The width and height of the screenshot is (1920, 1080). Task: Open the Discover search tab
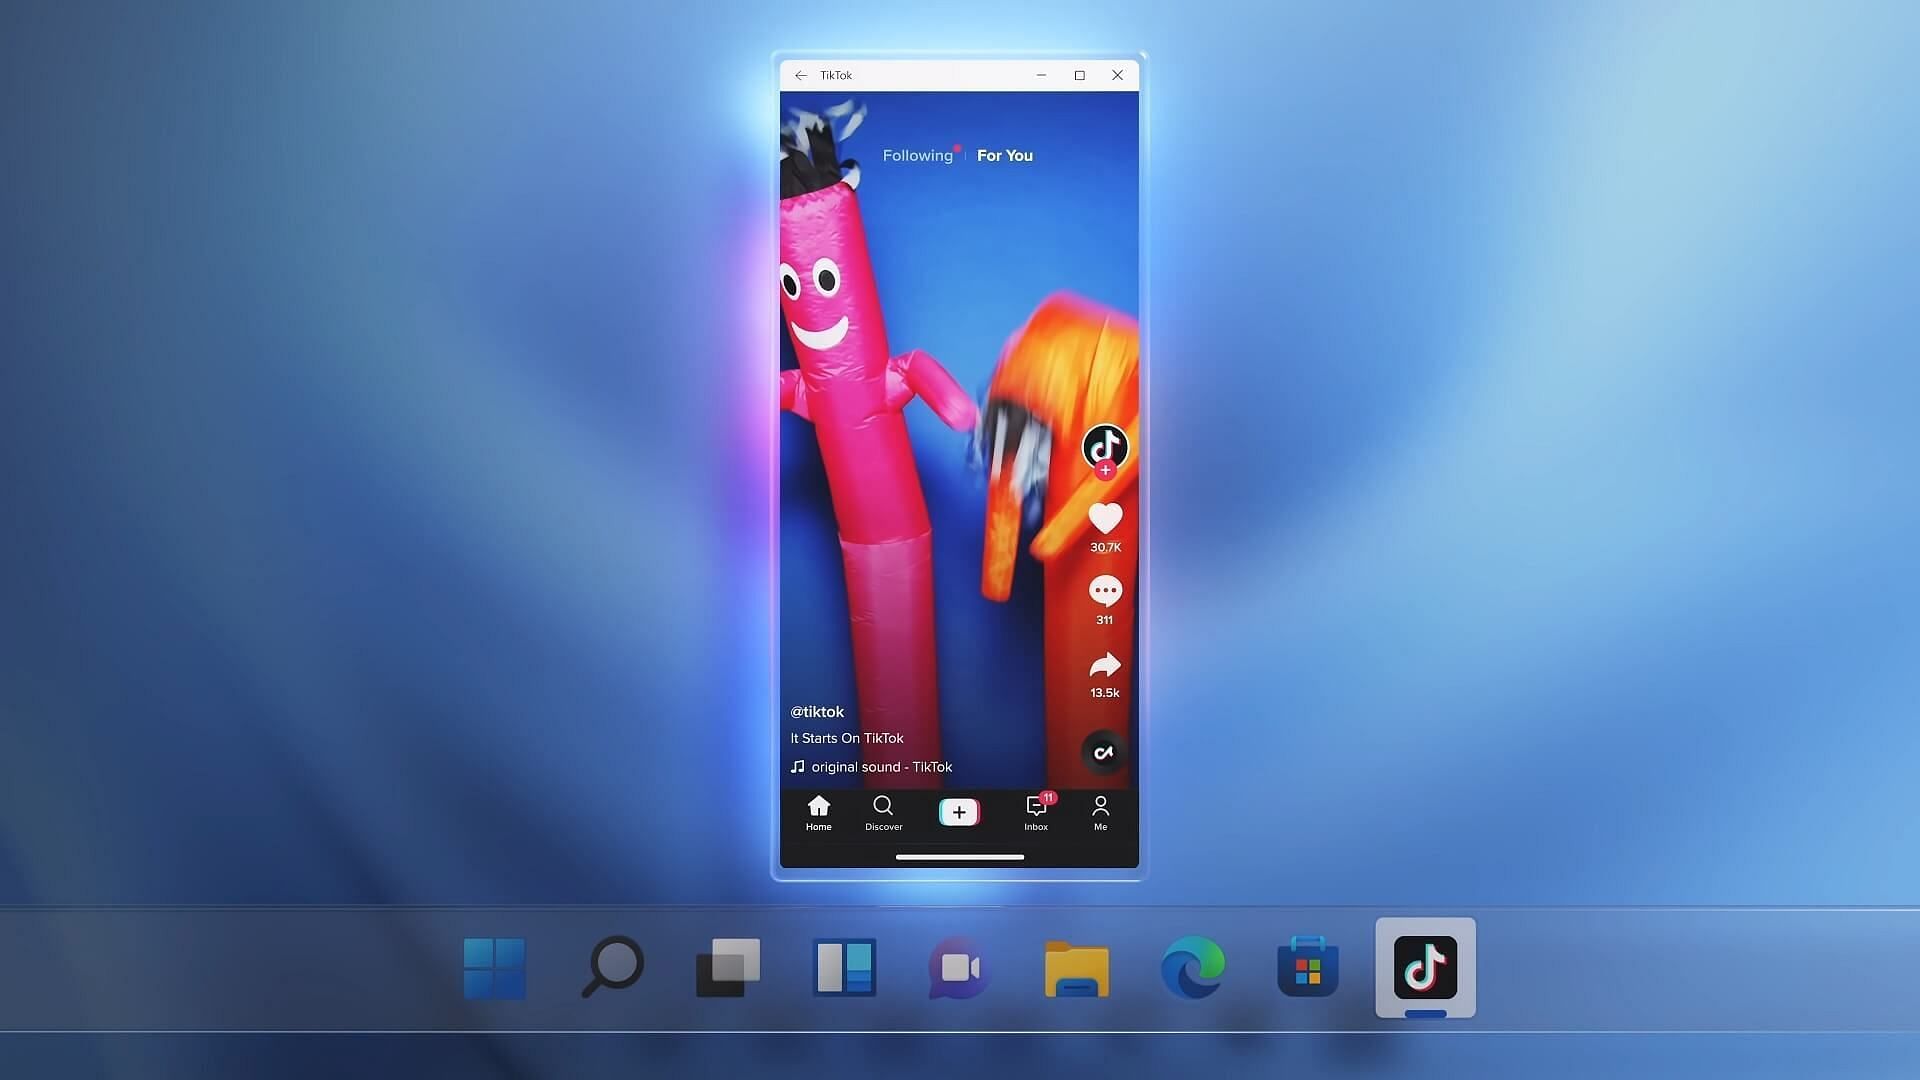coord(884,811)
